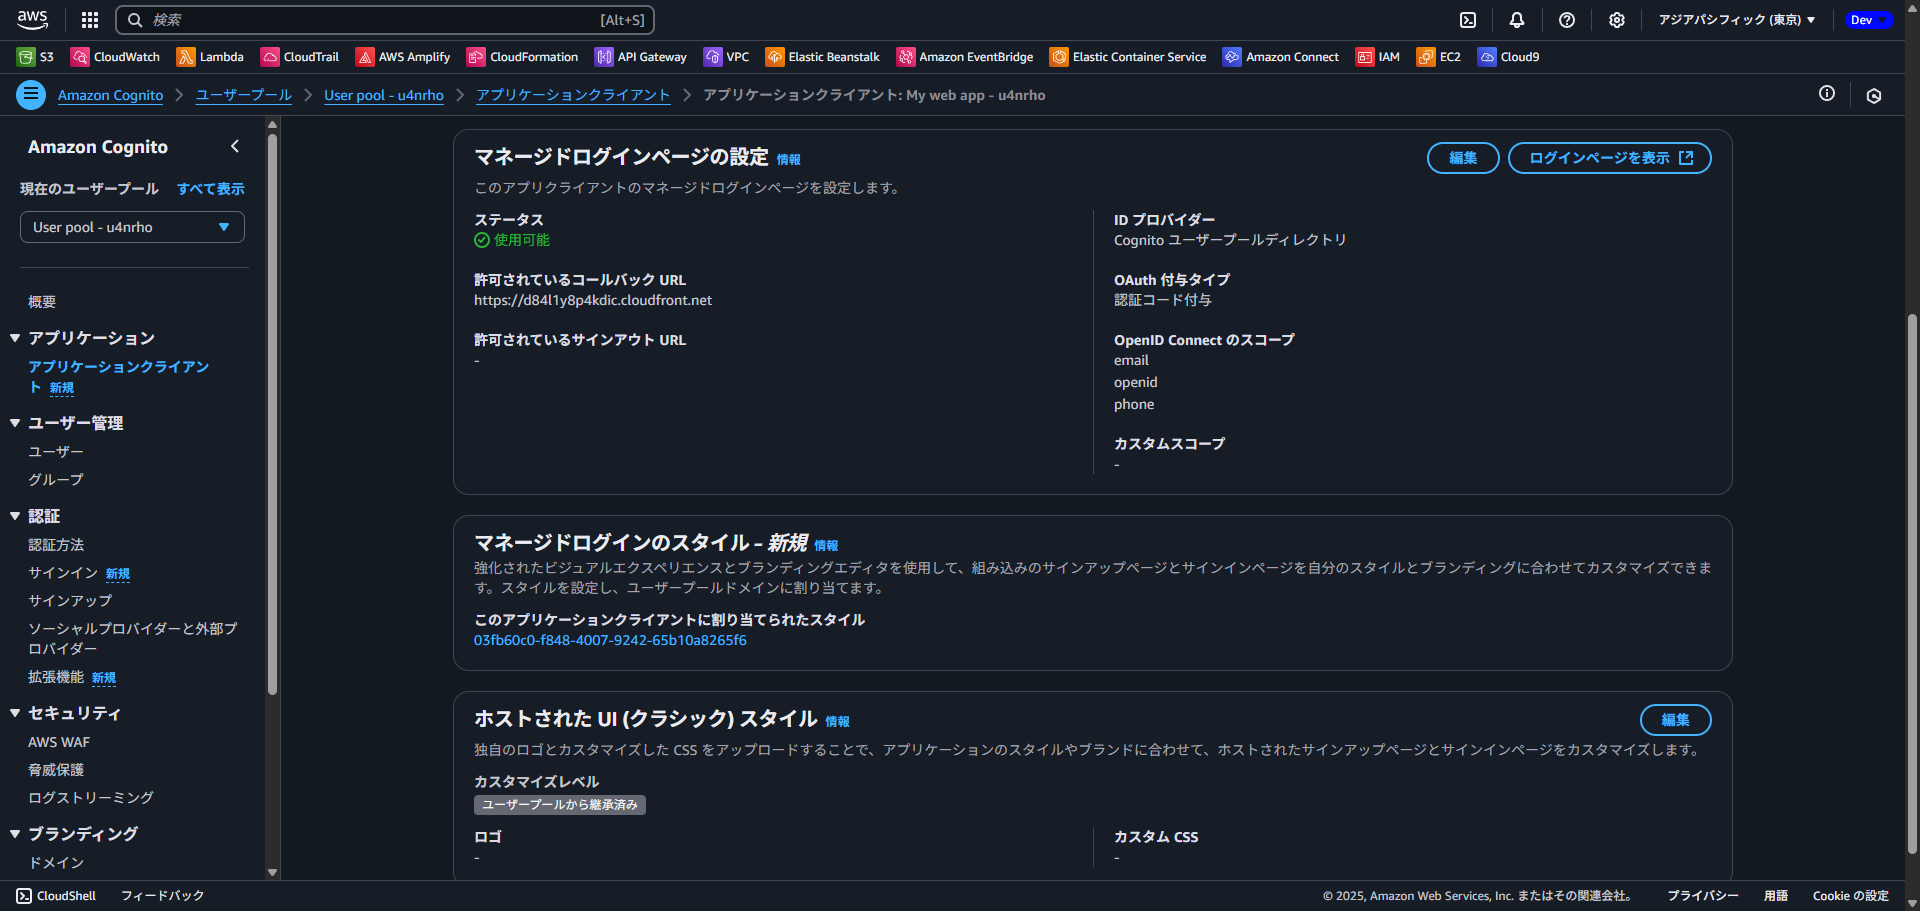The width and height of the screenshot is (1920, 911).
Task: Toggle the navigation hamburger menu
Action: click(x=31, y=95)
